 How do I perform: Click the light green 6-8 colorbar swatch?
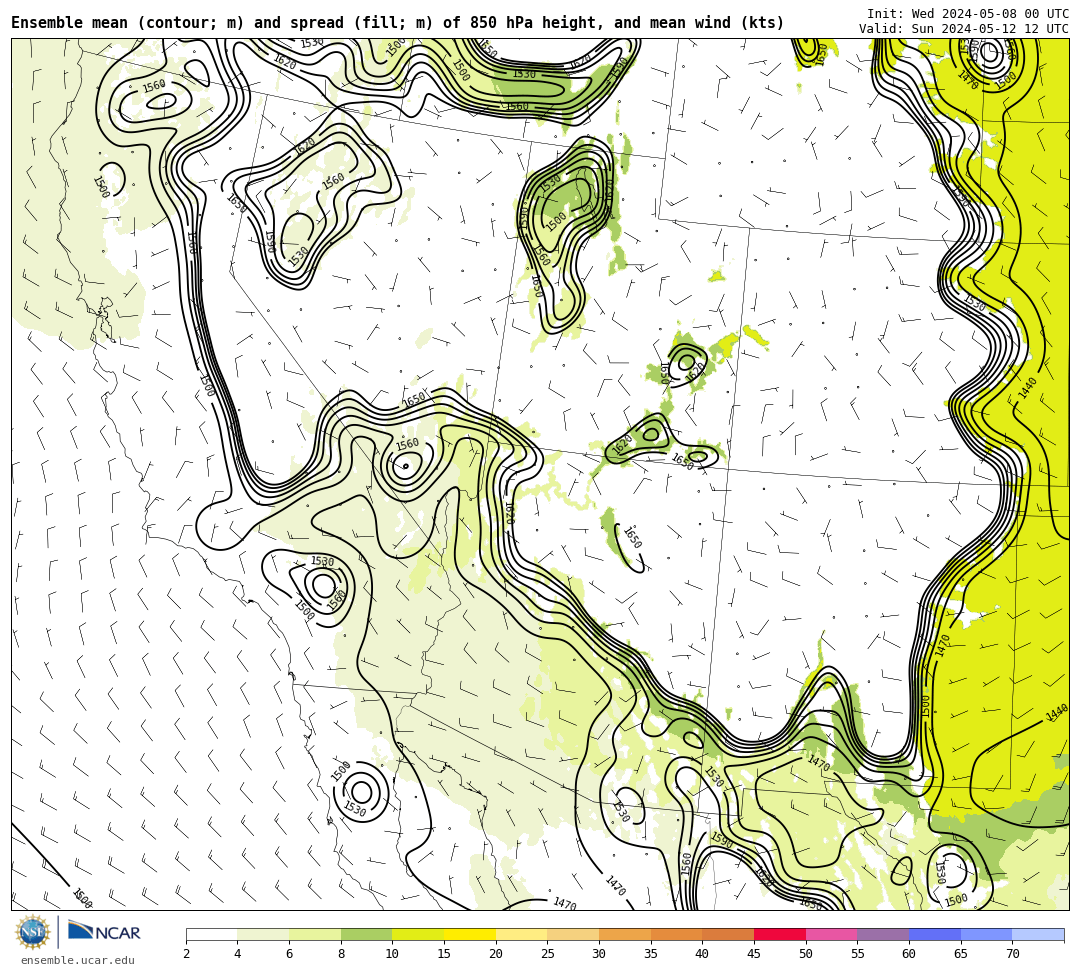click(315, 934)
